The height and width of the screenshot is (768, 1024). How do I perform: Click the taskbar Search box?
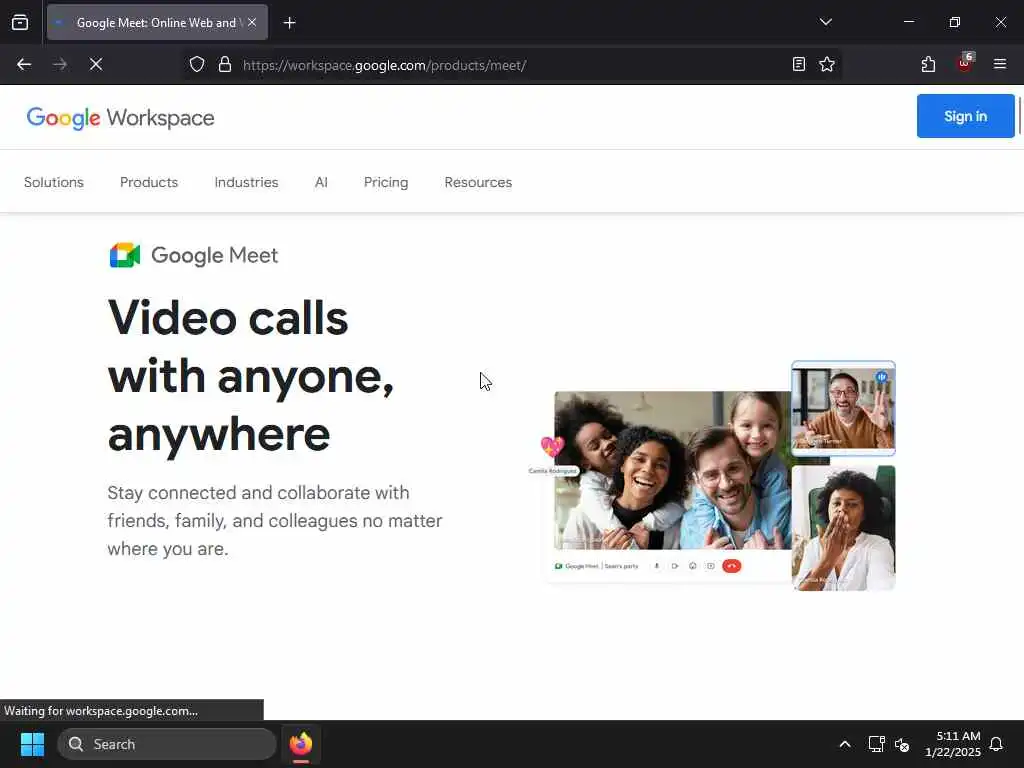[167, 744]
